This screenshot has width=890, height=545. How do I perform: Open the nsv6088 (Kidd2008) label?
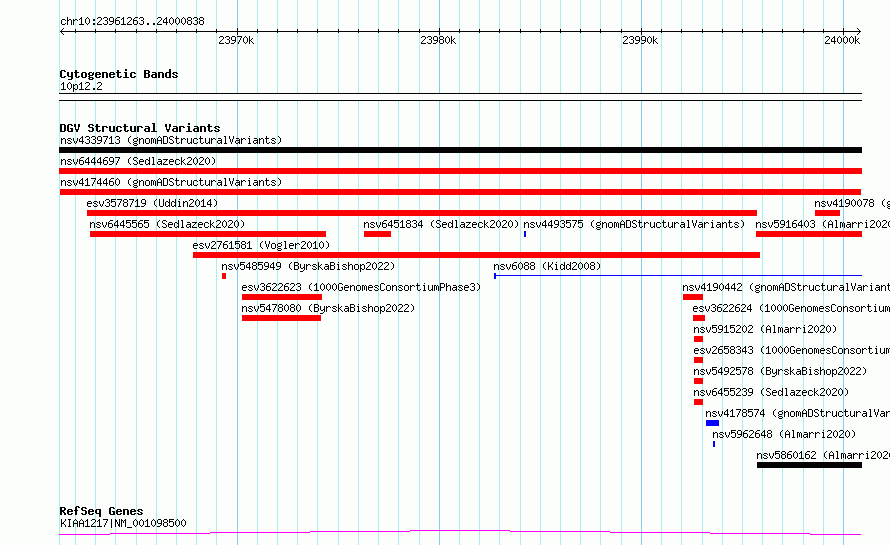click(547, 266)
